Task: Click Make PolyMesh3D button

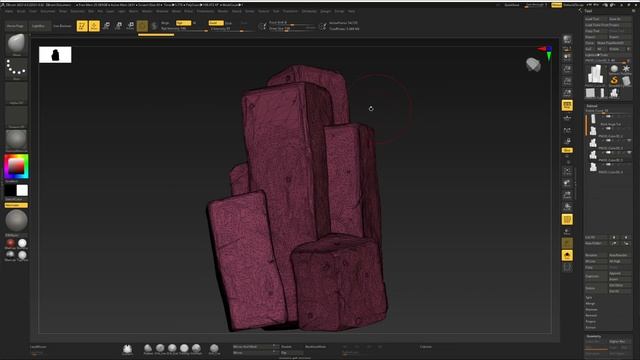Action: (x=613, y=43)
